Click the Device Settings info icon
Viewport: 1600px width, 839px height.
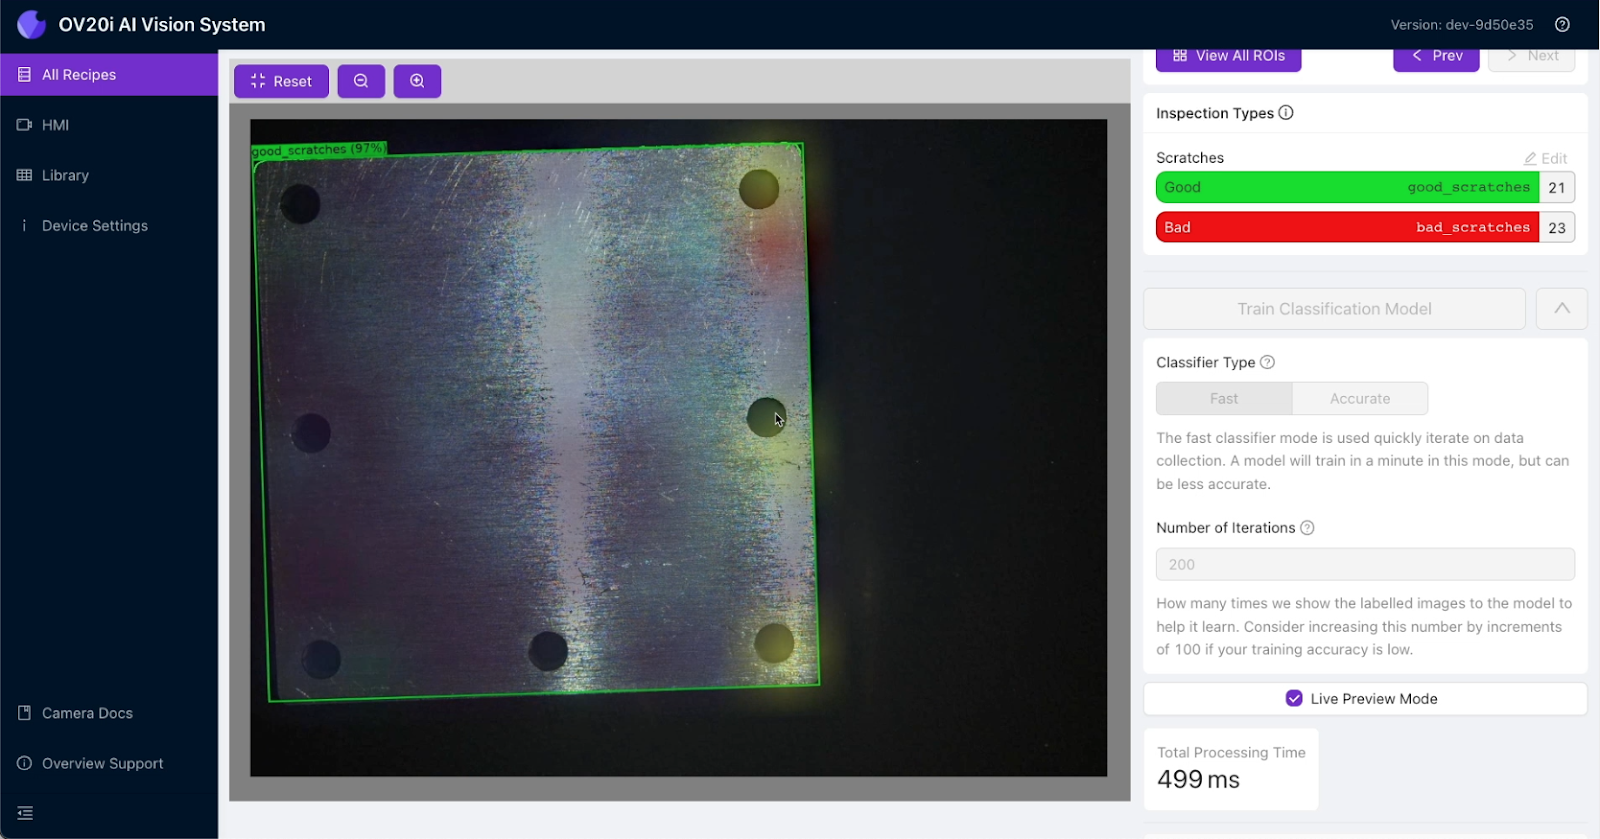[25, 226]
